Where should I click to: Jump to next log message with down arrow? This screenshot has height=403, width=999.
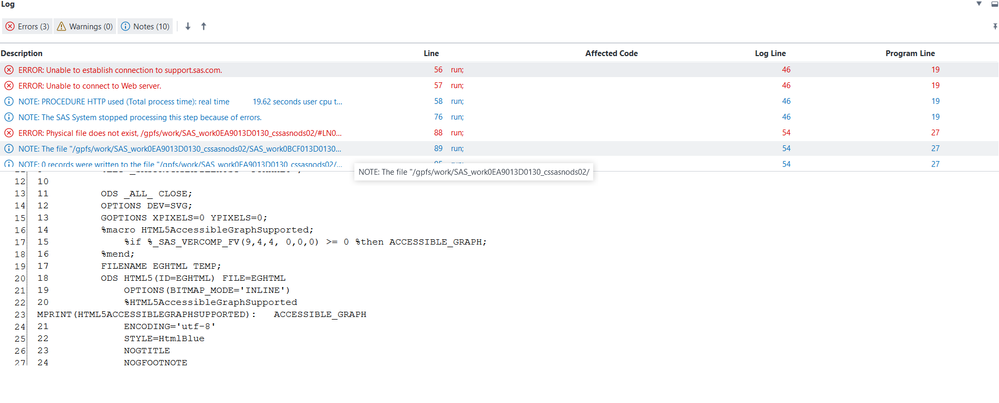(188, 27)
